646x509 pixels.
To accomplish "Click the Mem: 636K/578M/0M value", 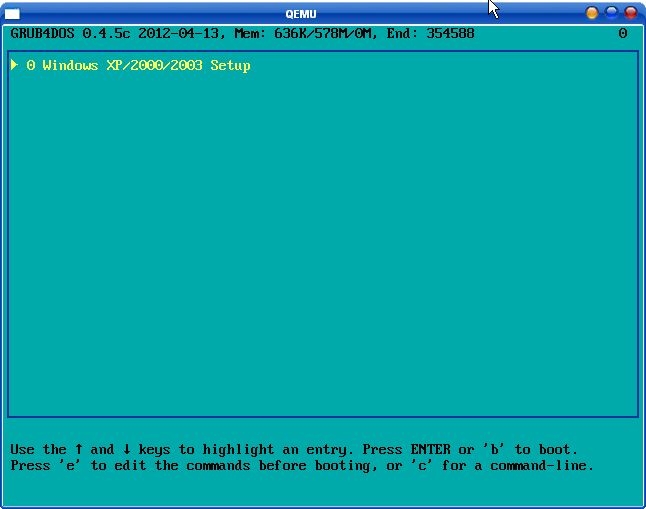I will (305, 33).
